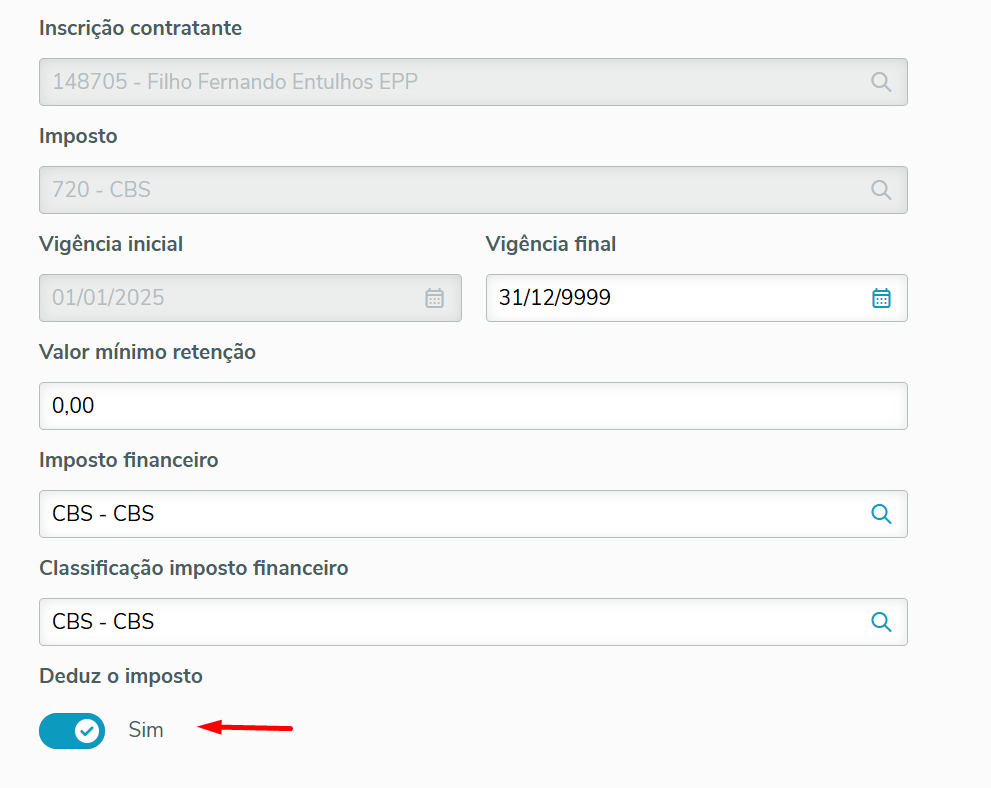Click the search icon in Inscrição contratante field
991x788 pixels.
click(x=881, y=82)
